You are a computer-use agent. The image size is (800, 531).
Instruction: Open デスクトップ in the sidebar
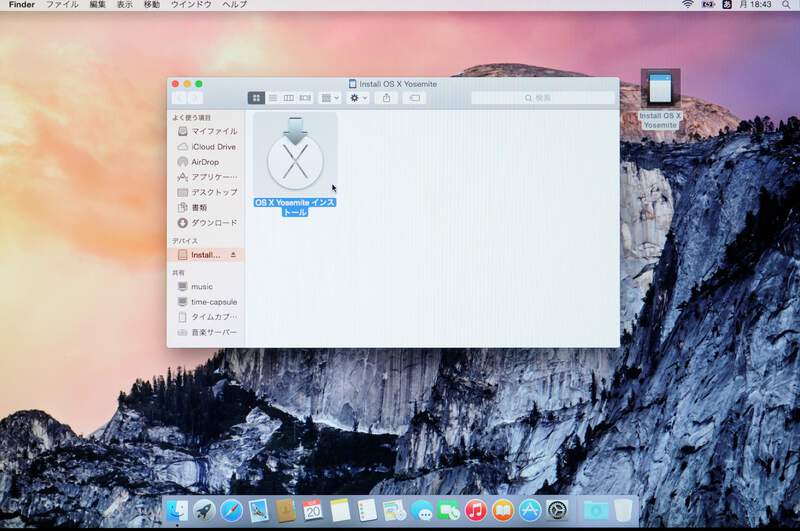[208, 192]
